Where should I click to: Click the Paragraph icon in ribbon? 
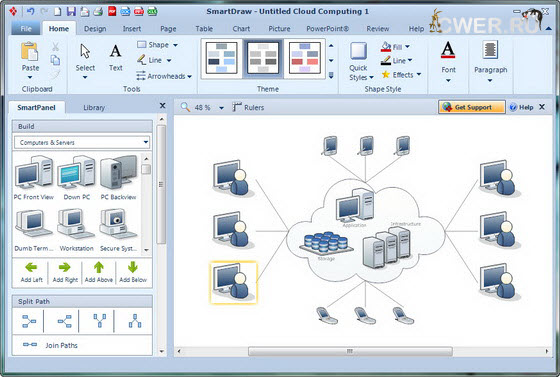coord(490,50)
